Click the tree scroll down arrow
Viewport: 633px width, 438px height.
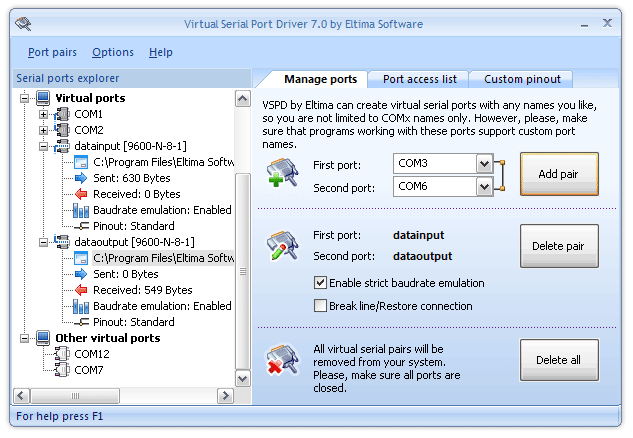click(x=243, y=379)
